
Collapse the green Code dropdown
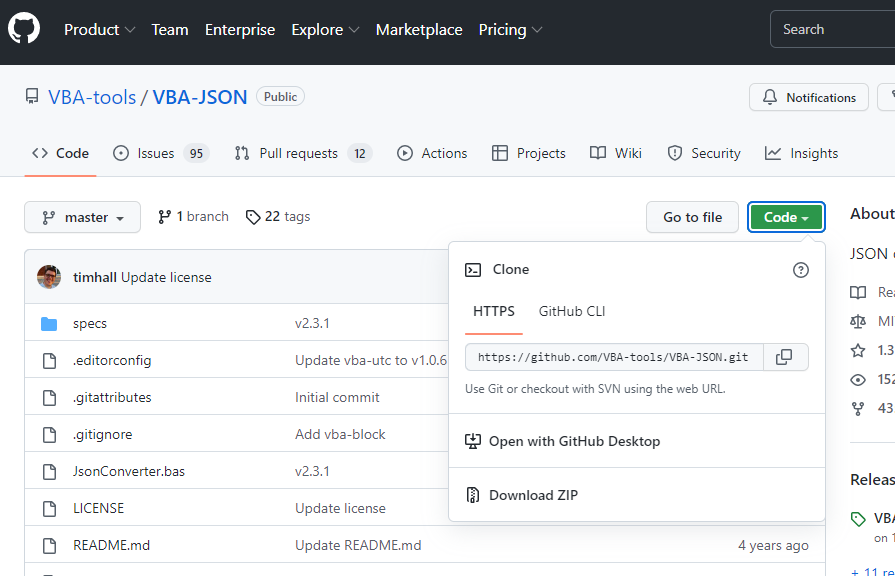click(x=786, y=217)
